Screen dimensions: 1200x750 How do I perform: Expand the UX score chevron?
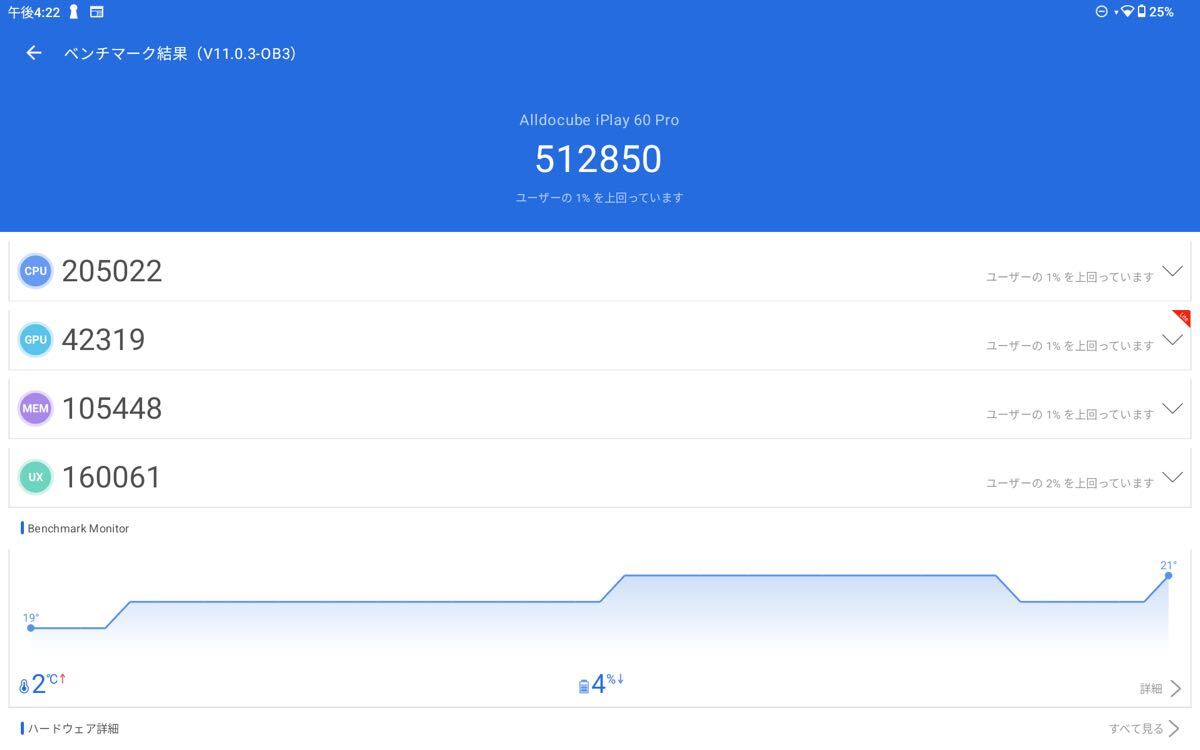point(1172,478)
